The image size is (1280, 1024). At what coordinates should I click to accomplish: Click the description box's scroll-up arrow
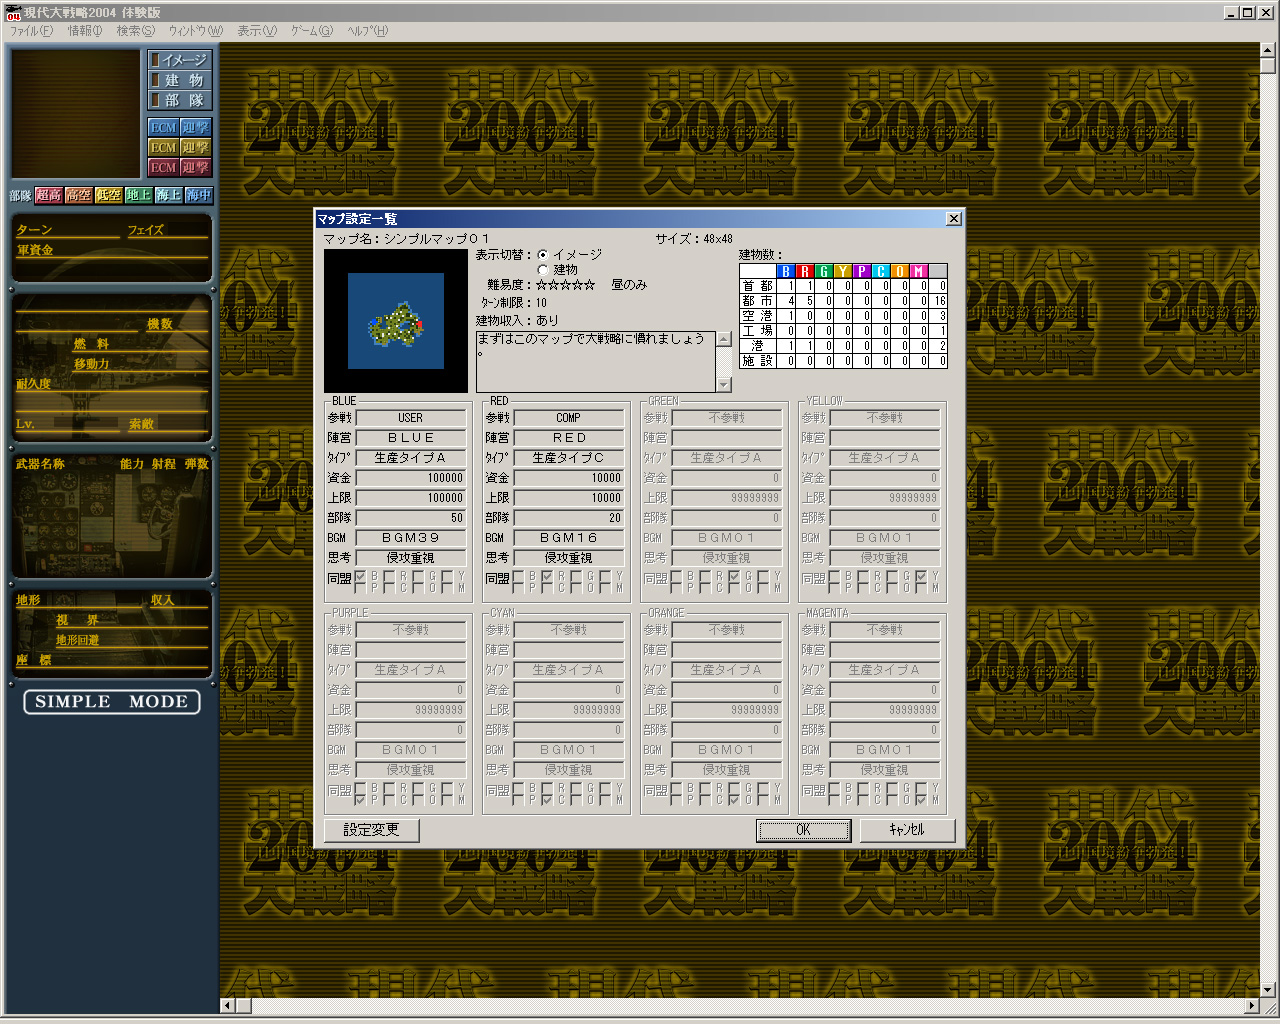click(724, 339)
